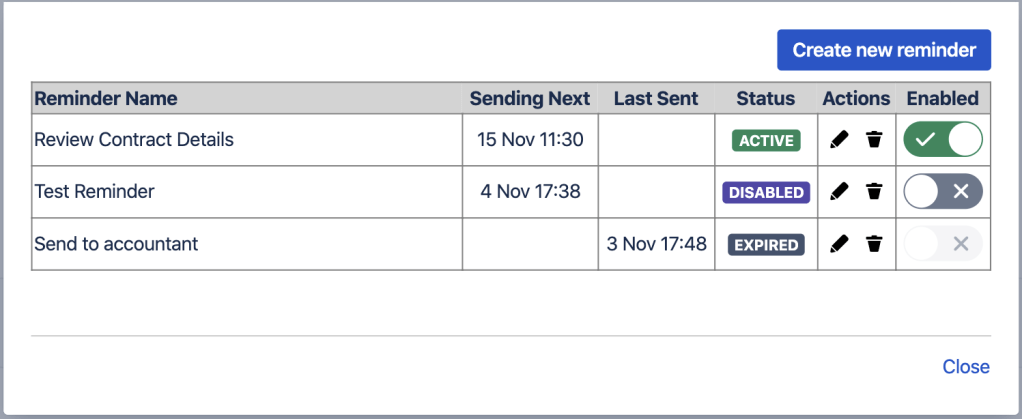Toggle the expired Send to accountant switch
This screenshot has height=419, width=1022.
[943, 244]
